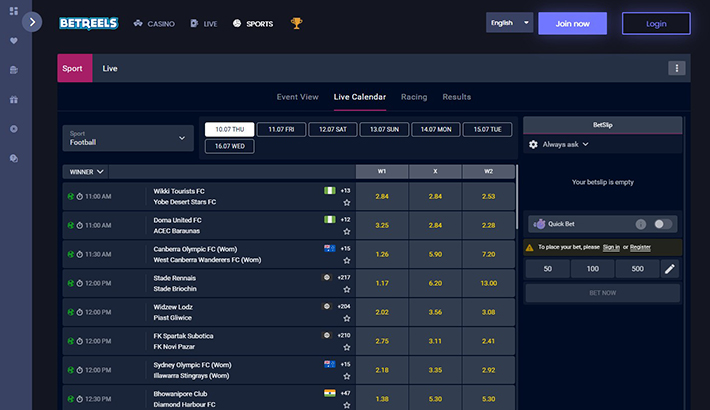This screenshot has width=710, height=410.
Task: Pick W1 odds 2.02 for Widzew Lodz
Action: (x=382, y=313)
